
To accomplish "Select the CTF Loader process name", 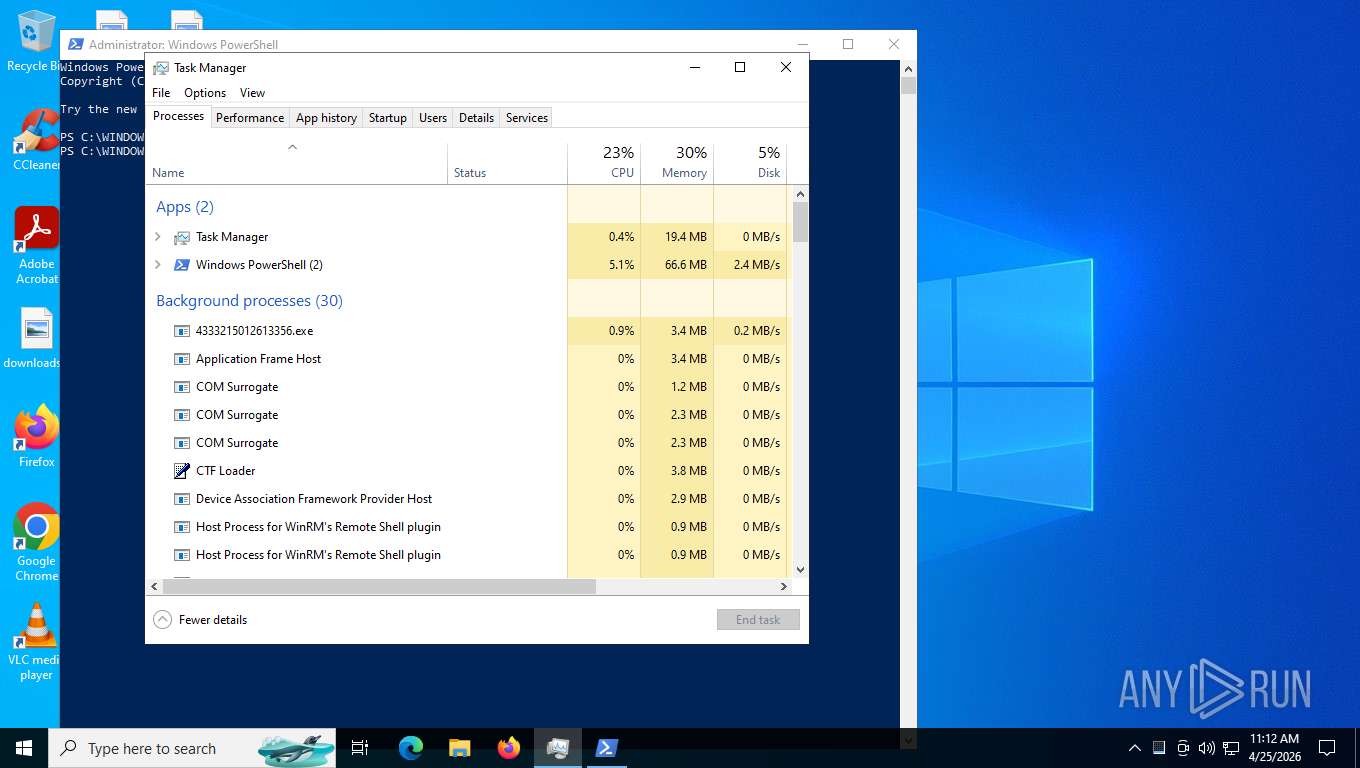I will tap(226, 471).
